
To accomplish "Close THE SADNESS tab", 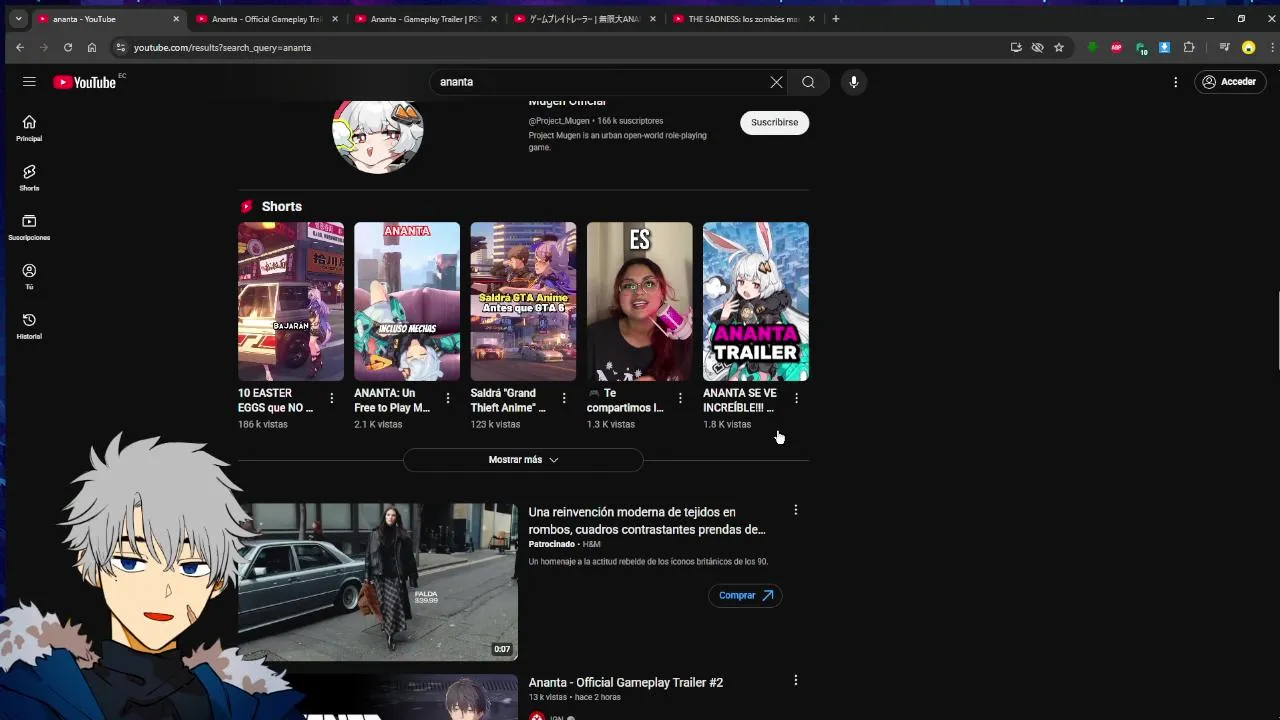I will point(812,19).
